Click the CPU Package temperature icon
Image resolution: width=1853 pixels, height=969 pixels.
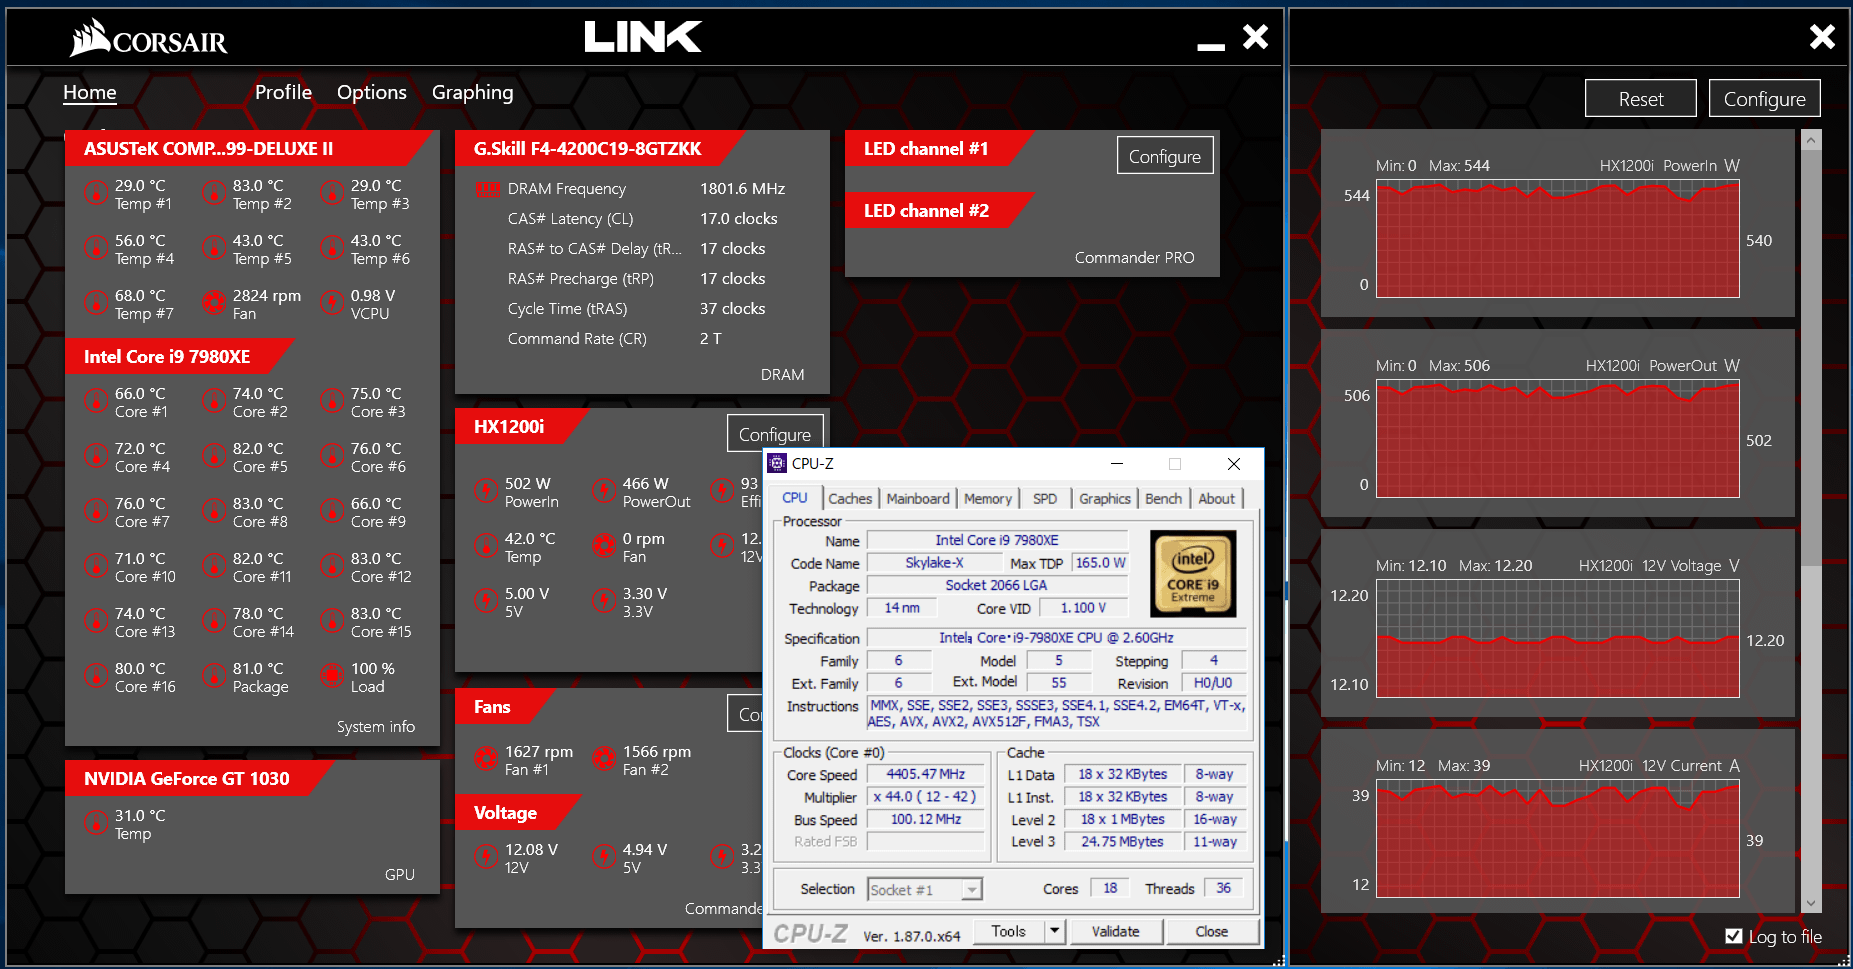[x=213, y=675]
